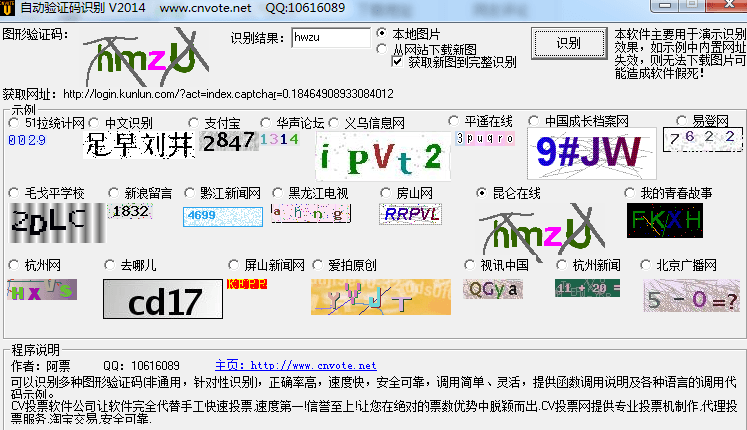The image size is (747, 430).
Task: Click the 5 - 0 =? math captcha image
Action: (679, 295)
